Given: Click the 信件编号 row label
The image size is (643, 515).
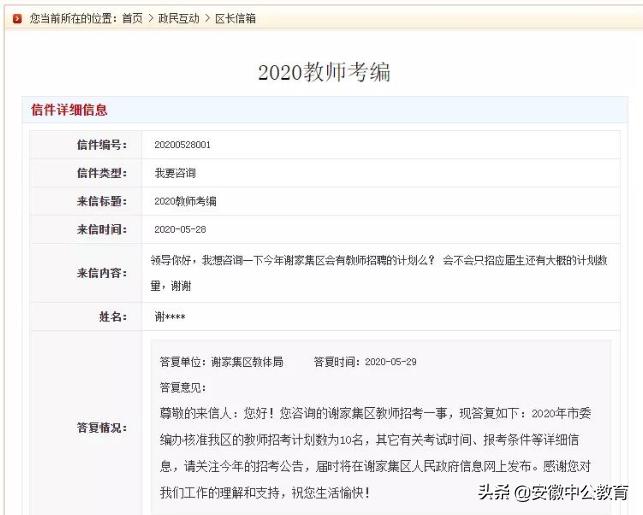Looking at the screenshot, I should [x=102, y=145].
